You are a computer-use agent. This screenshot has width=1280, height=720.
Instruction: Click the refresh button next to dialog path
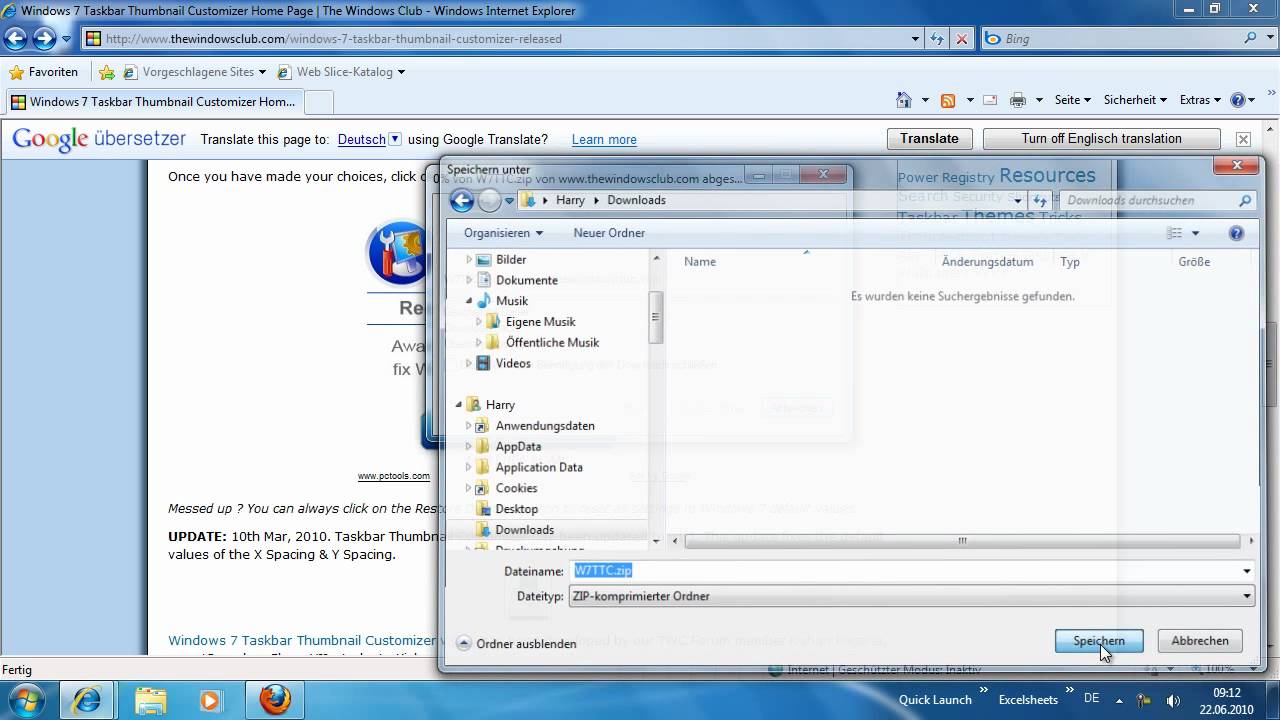(1040, 201)
